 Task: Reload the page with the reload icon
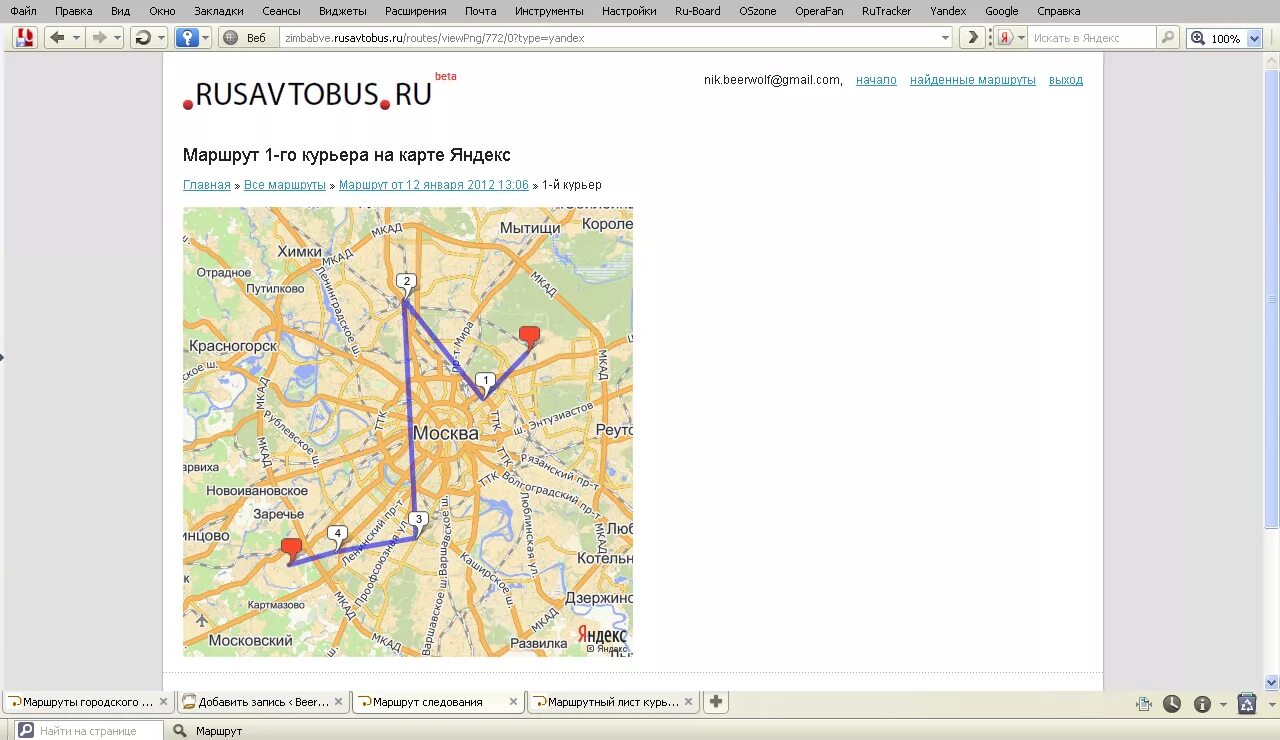[143, 38]
